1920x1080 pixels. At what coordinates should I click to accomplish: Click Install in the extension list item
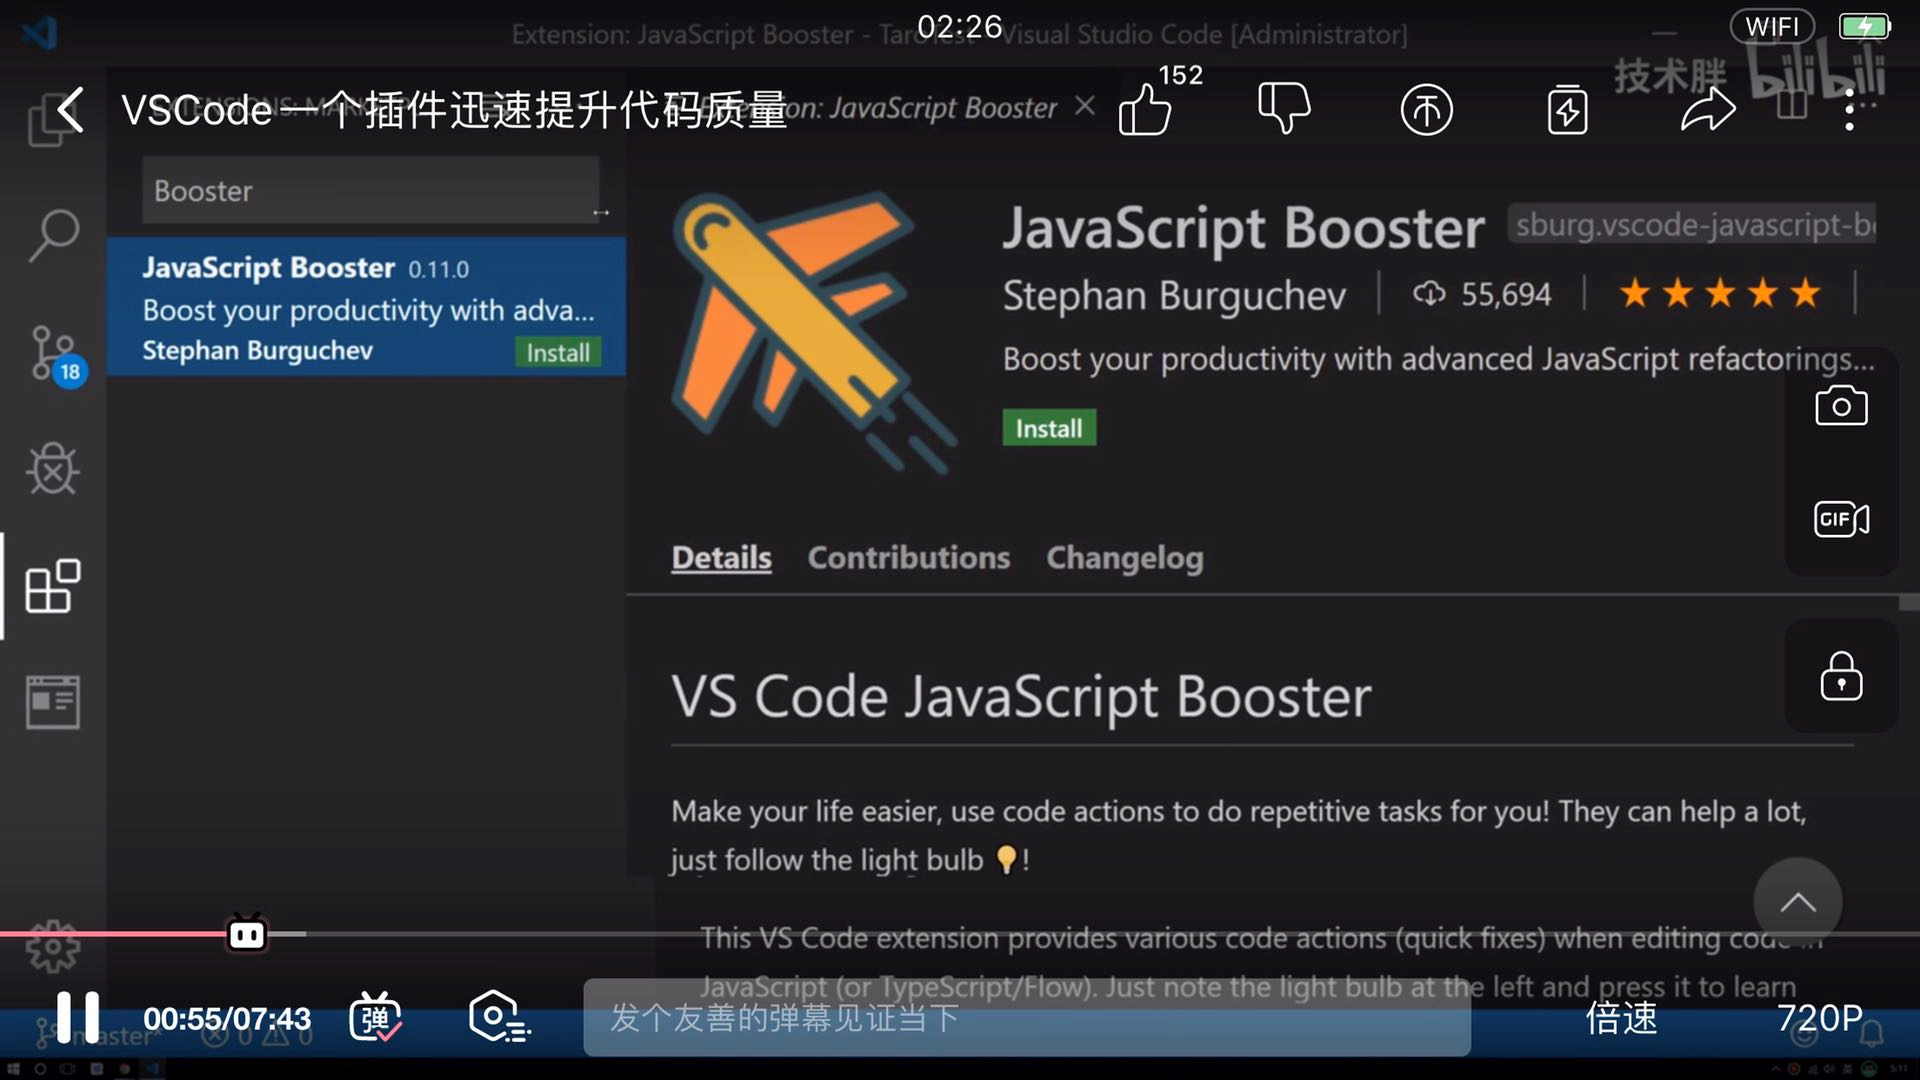[x=558, y=352]
